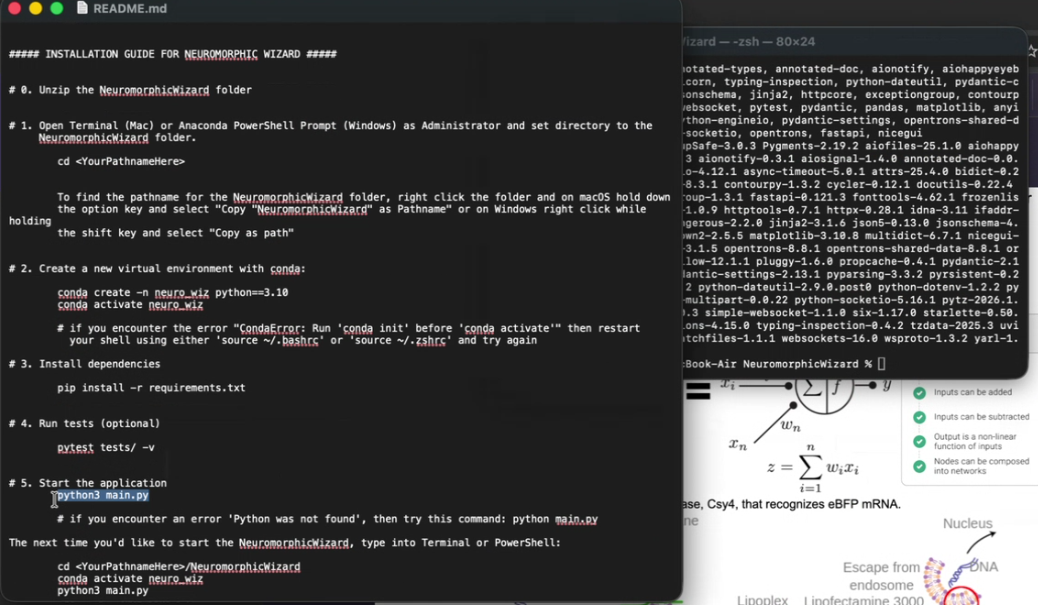Click the 'Csy4, that recognizes eBFP mRNA' text

tap(804, 504)
